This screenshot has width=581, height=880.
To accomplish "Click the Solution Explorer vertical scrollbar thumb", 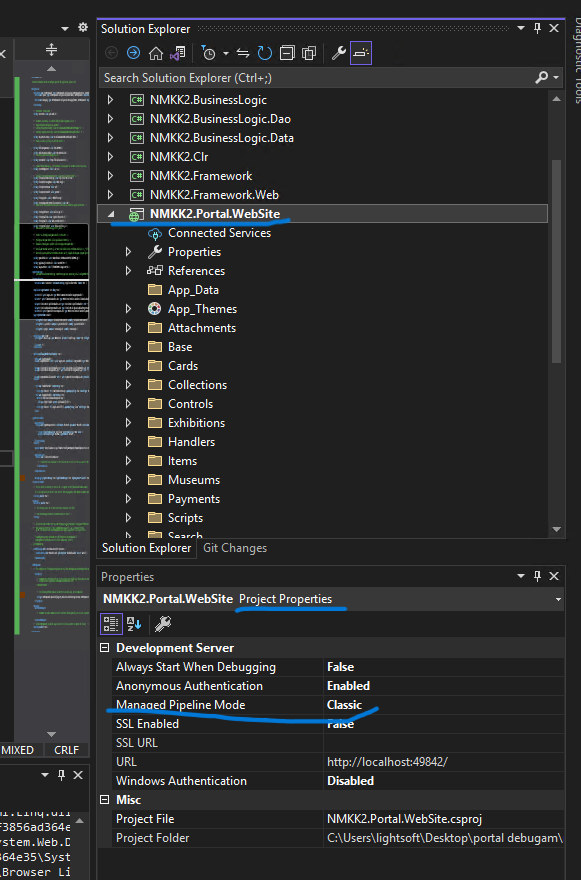I will (556, 261).
